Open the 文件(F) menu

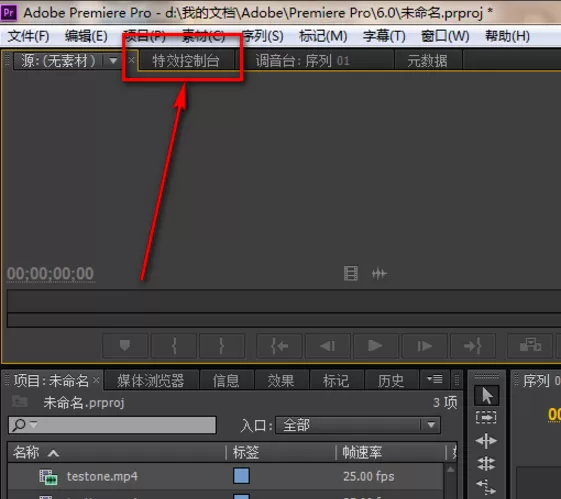click(28, 36)
